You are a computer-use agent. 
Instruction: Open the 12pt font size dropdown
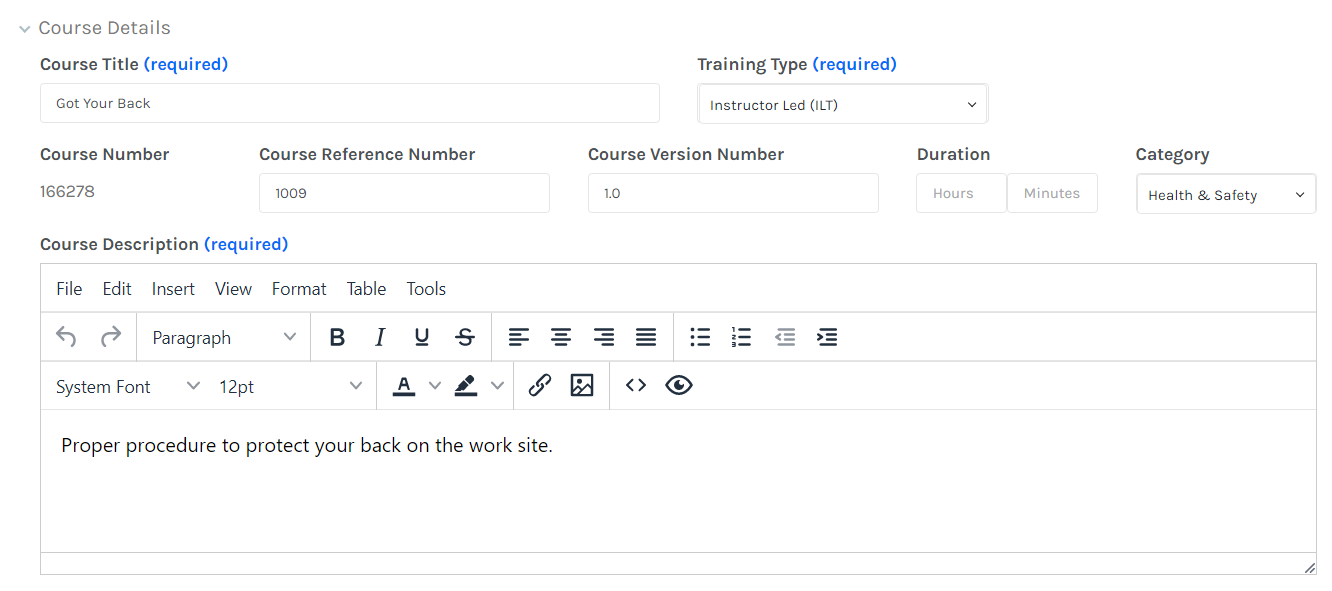pyautogui.click(x=290, y=386)
